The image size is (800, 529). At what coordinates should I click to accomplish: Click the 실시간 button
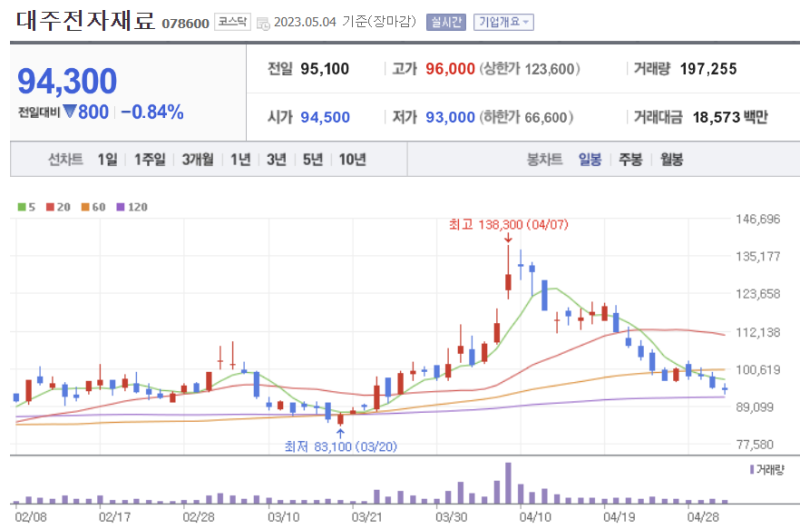[x=446, y=22]
